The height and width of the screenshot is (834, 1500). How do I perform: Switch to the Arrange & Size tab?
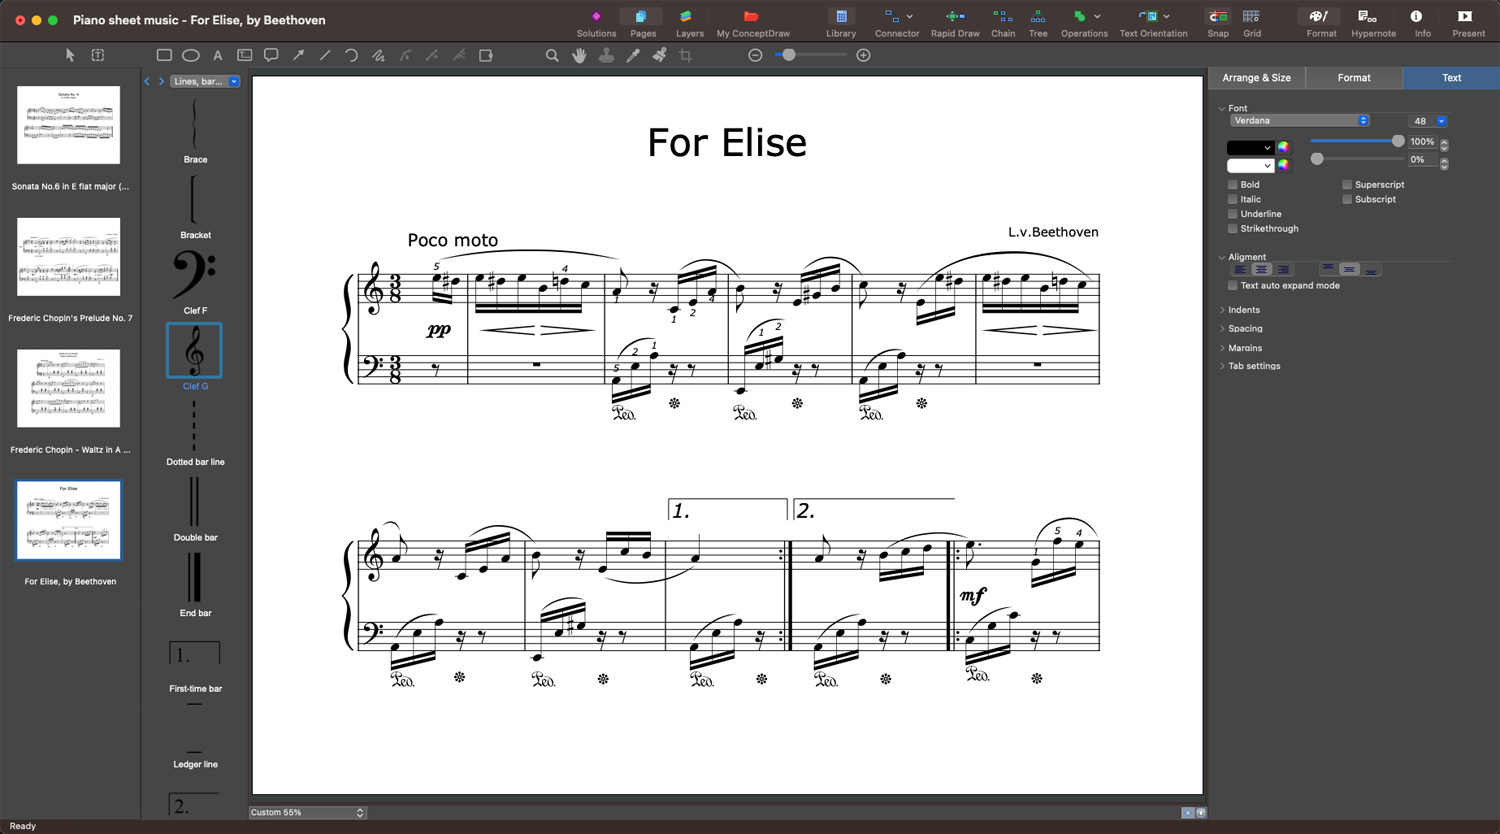pos(1256,78)
